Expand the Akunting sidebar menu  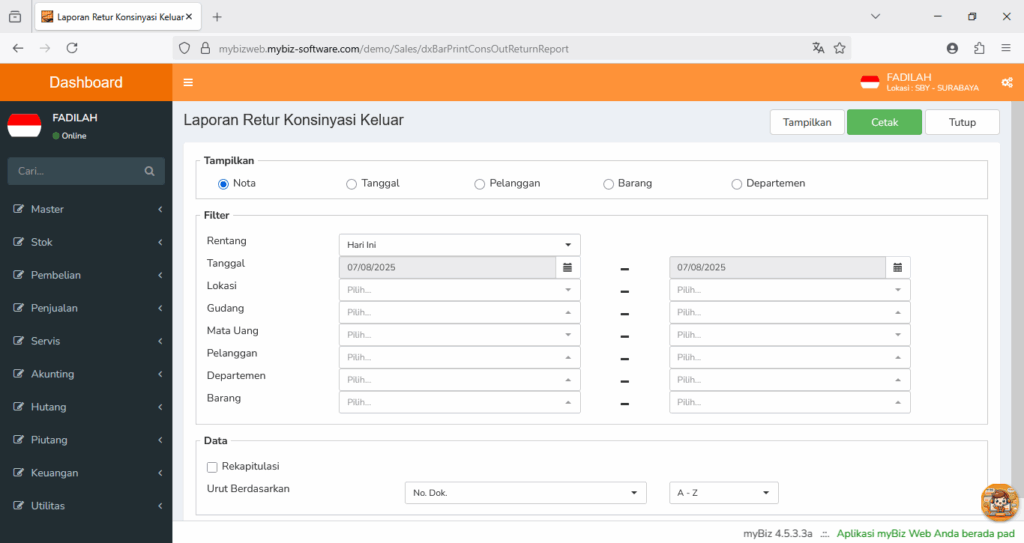click(86, 374)
